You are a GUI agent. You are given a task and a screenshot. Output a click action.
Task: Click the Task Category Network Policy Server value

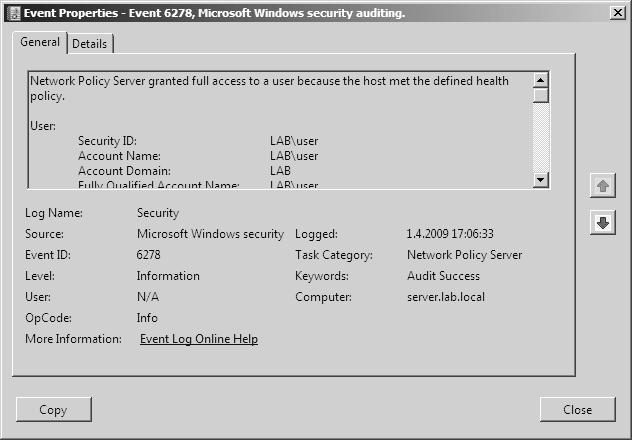click(x=464, y=255)
